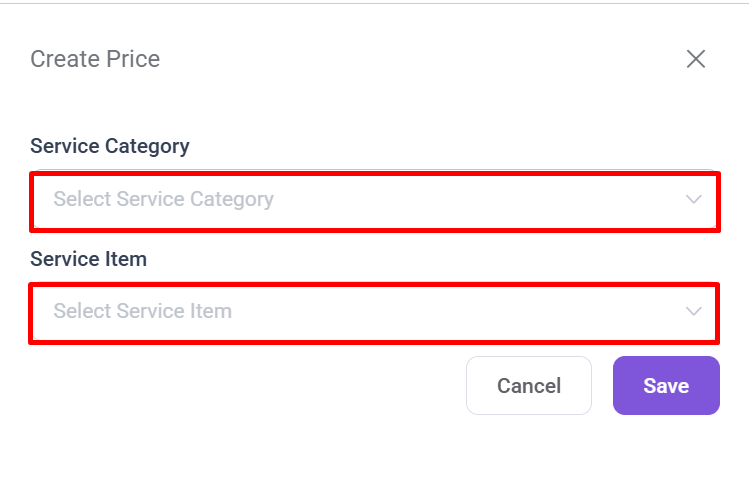Show the service category options list
Screen dimensions: 749x504
(x=374, y=200)
